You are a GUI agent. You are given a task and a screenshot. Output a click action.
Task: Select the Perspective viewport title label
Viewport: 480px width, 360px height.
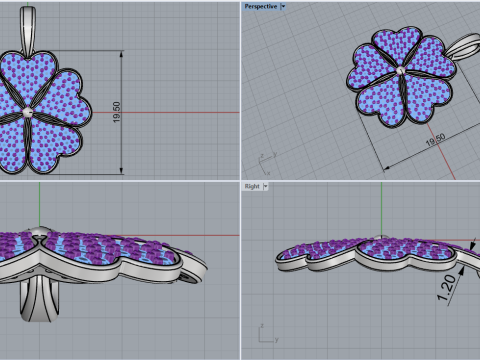point(261,6)
